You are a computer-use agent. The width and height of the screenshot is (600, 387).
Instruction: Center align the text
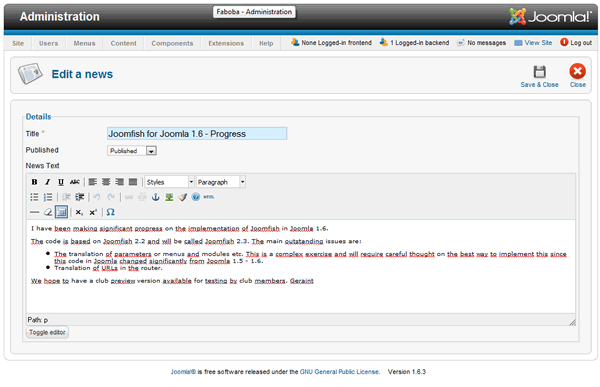point(106,182)
